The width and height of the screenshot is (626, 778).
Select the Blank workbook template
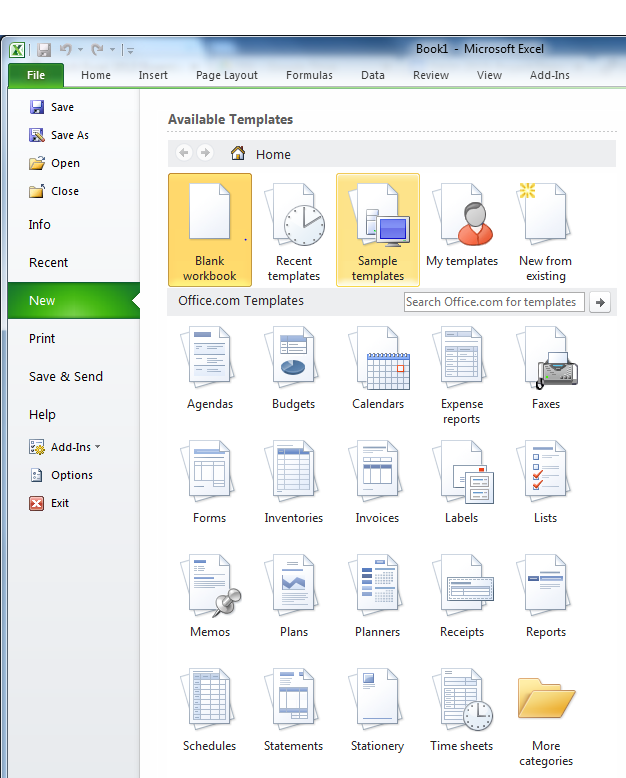210,230
